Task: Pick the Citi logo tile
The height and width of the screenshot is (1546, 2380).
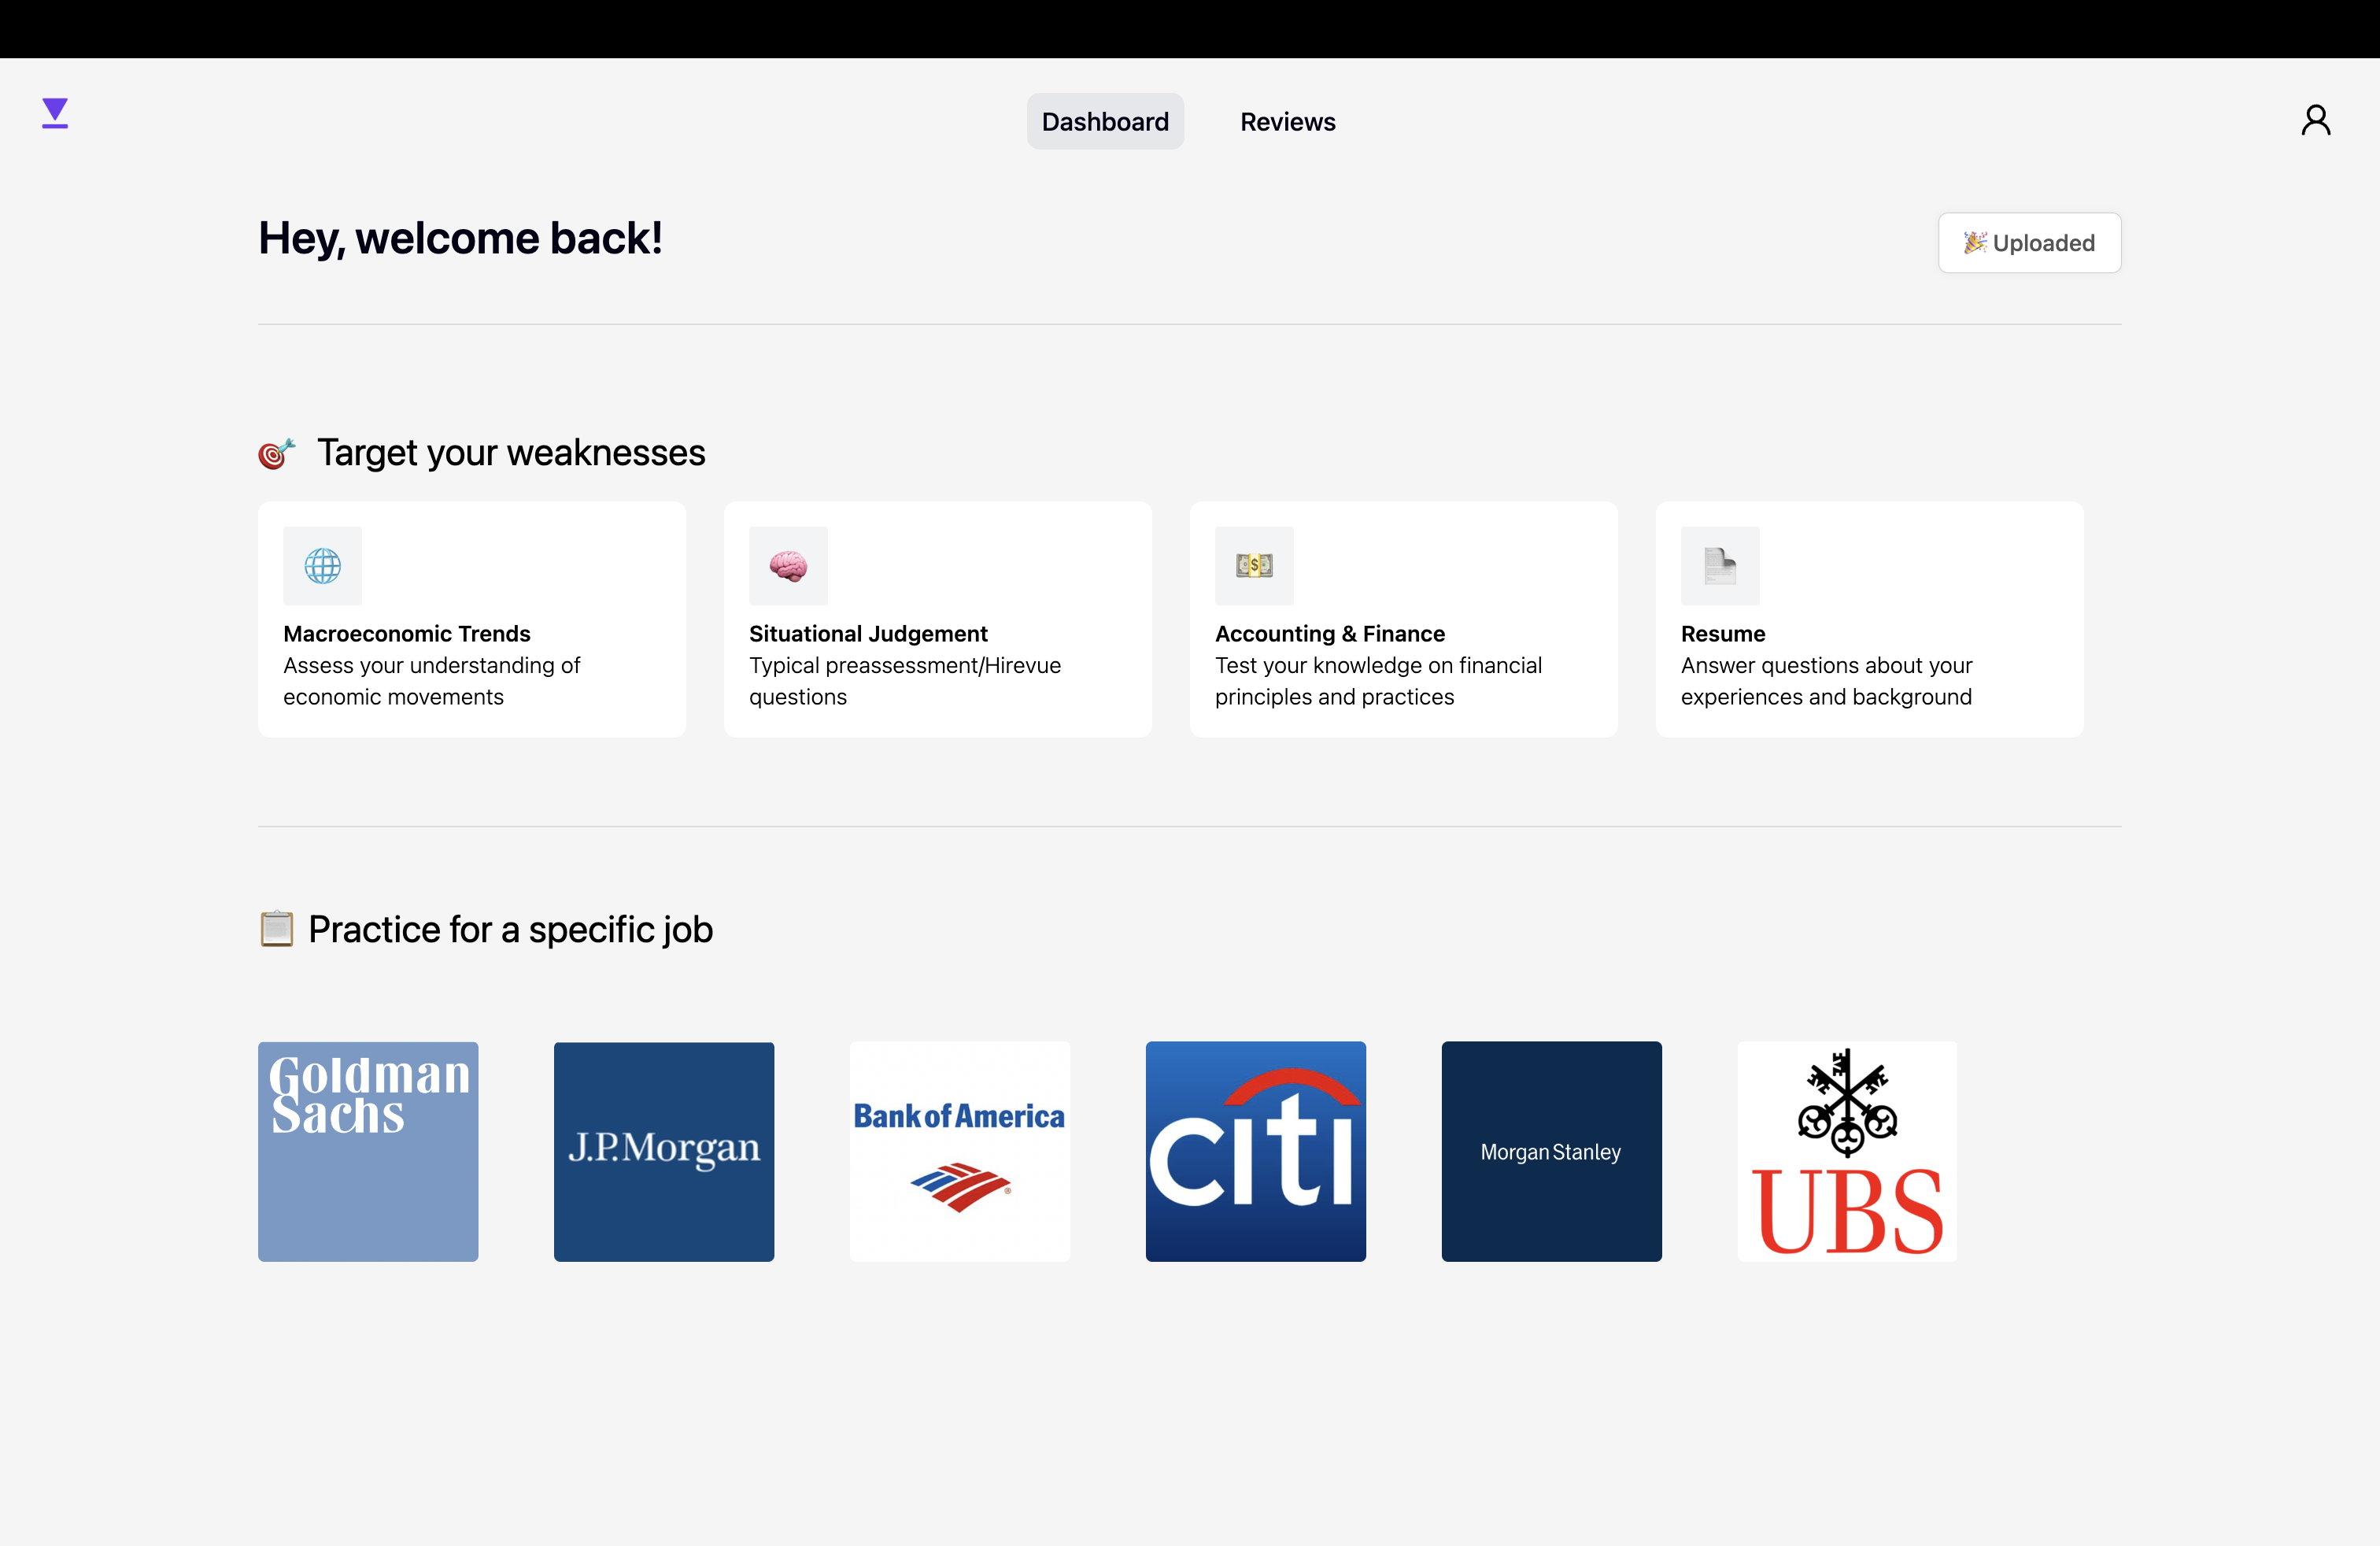Action: (1255, 1152)
